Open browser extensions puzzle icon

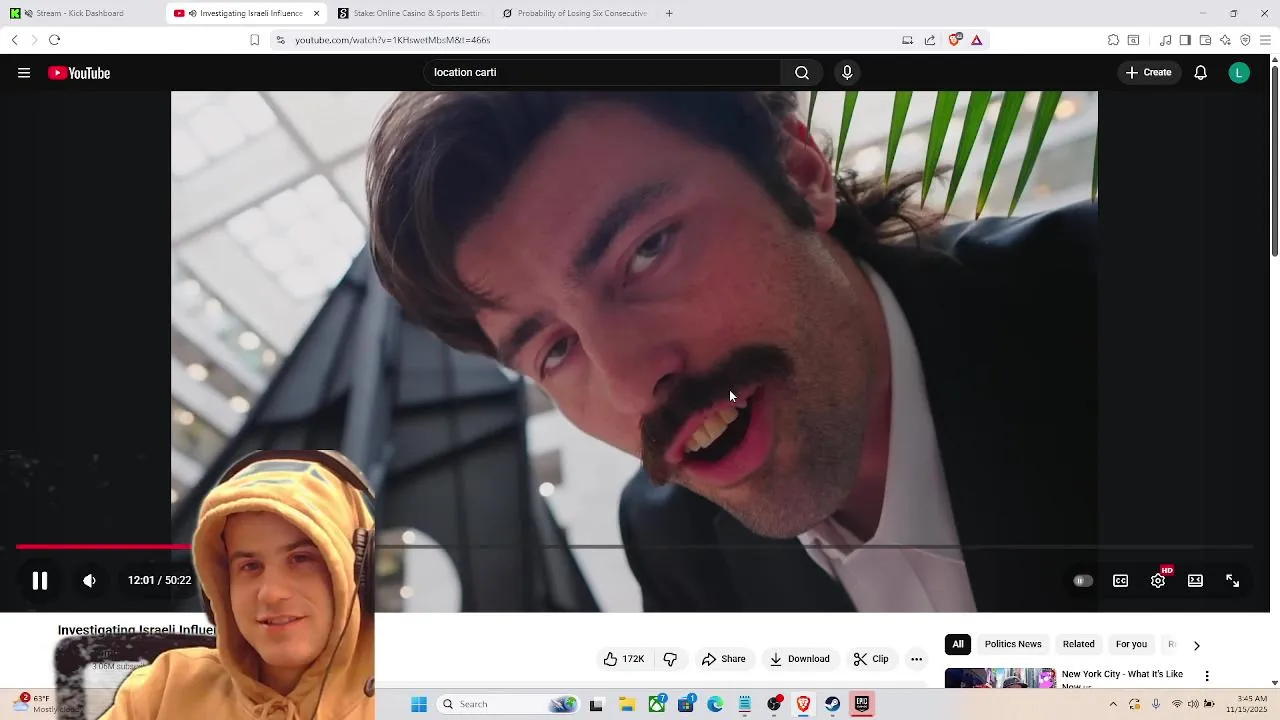(x=1113, y=40)
